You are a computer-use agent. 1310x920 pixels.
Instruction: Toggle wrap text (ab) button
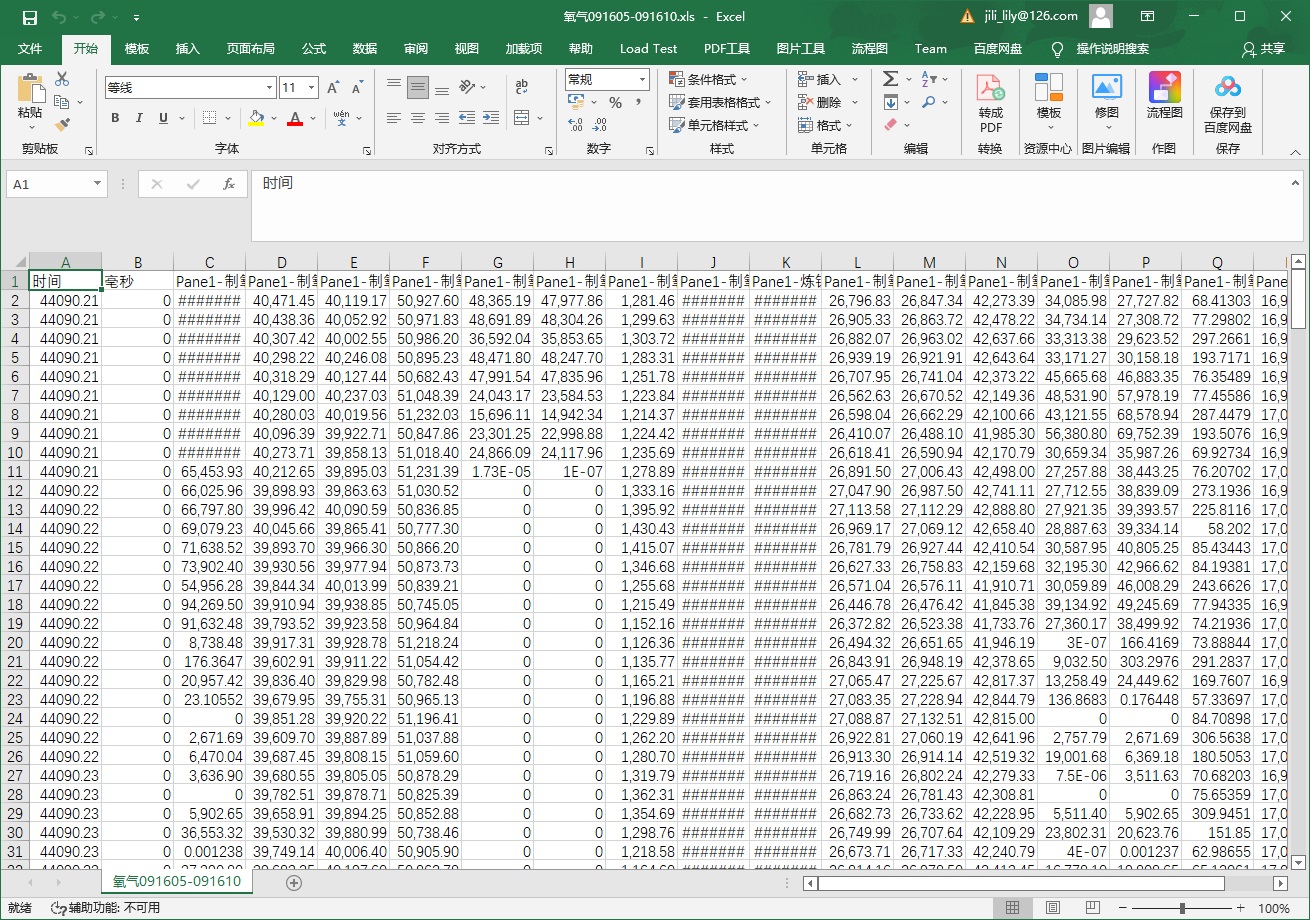521,87
